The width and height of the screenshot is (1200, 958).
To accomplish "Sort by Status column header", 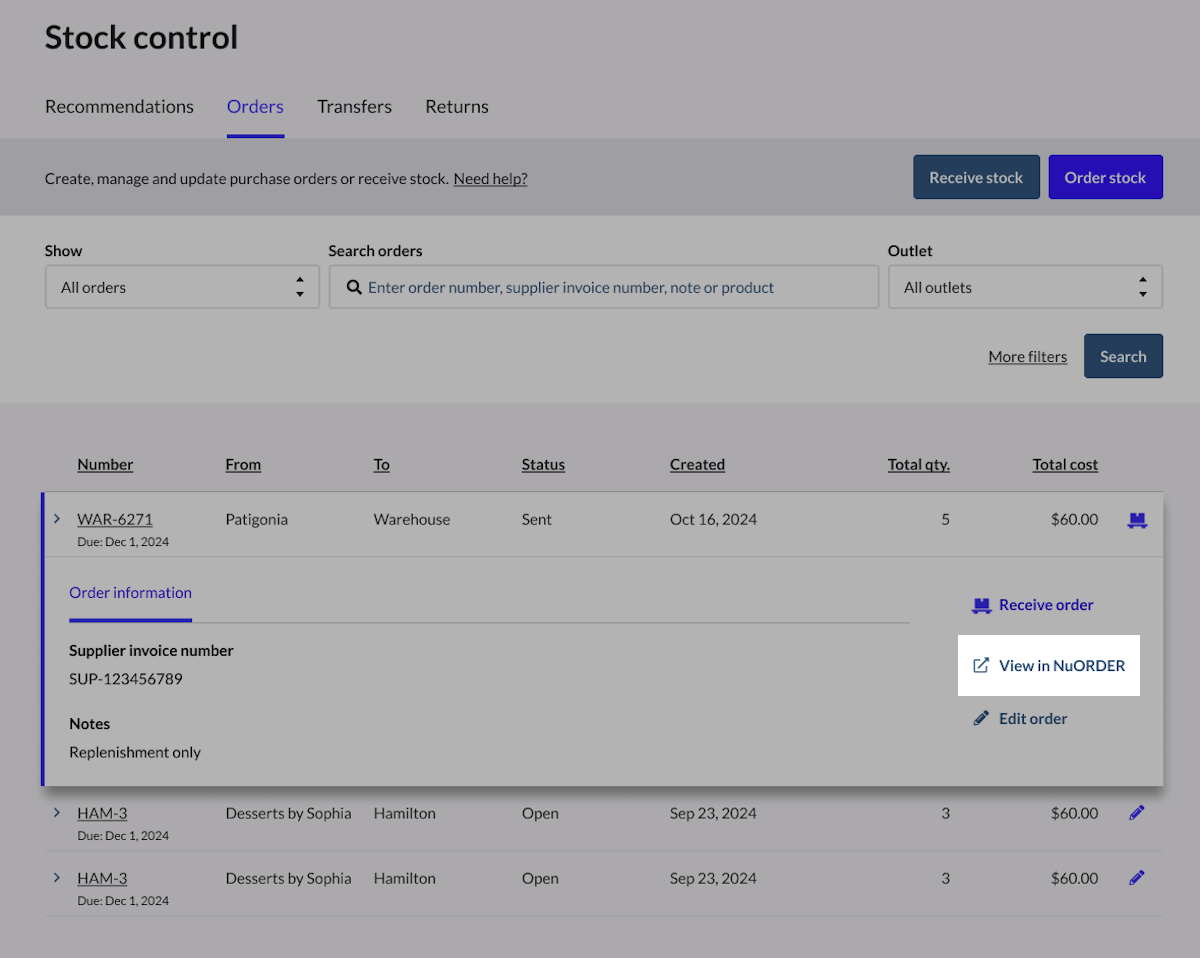I will coord(543,465).
